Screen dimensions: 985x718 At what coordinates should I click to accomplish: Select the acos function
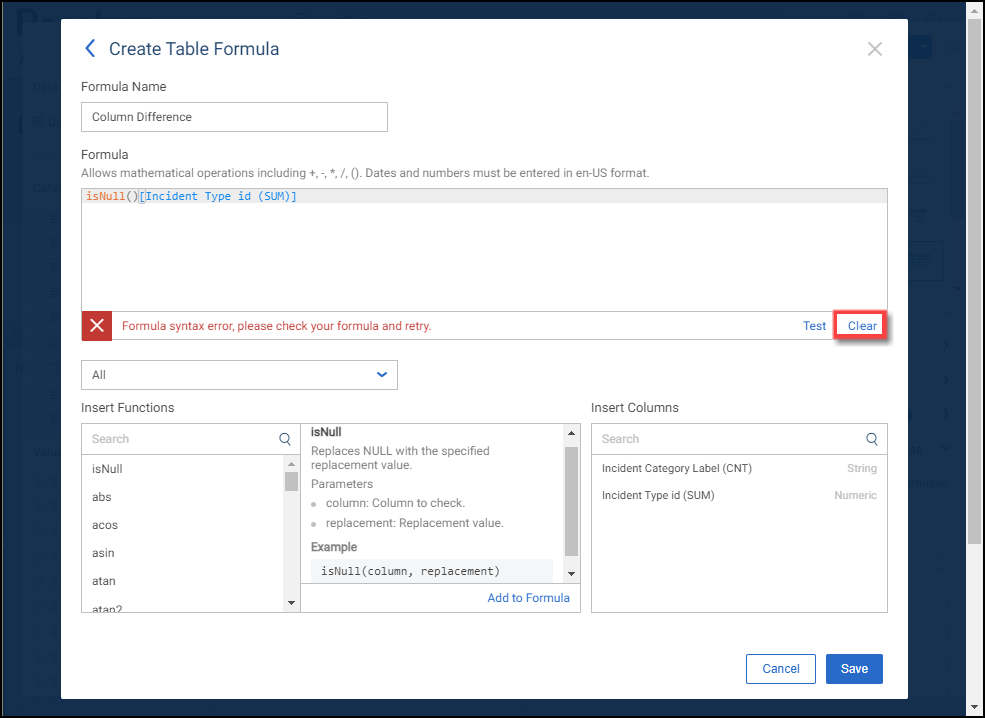point(105,525)
